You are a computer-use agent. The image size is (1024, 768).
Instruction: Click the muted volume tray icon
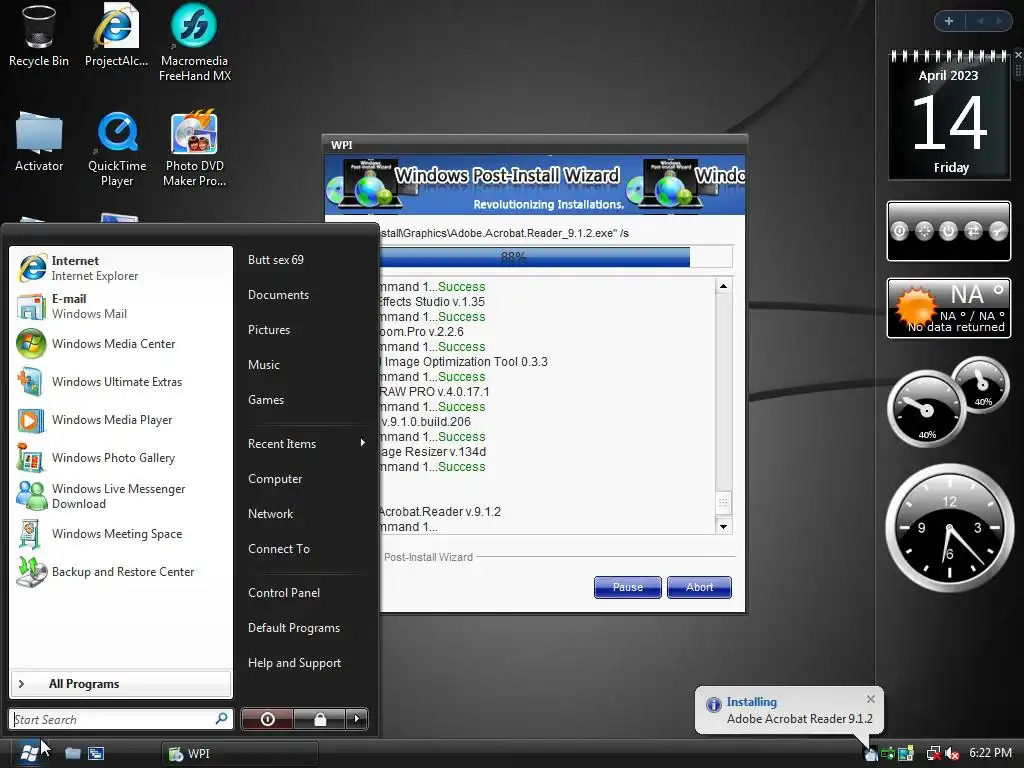952,753
